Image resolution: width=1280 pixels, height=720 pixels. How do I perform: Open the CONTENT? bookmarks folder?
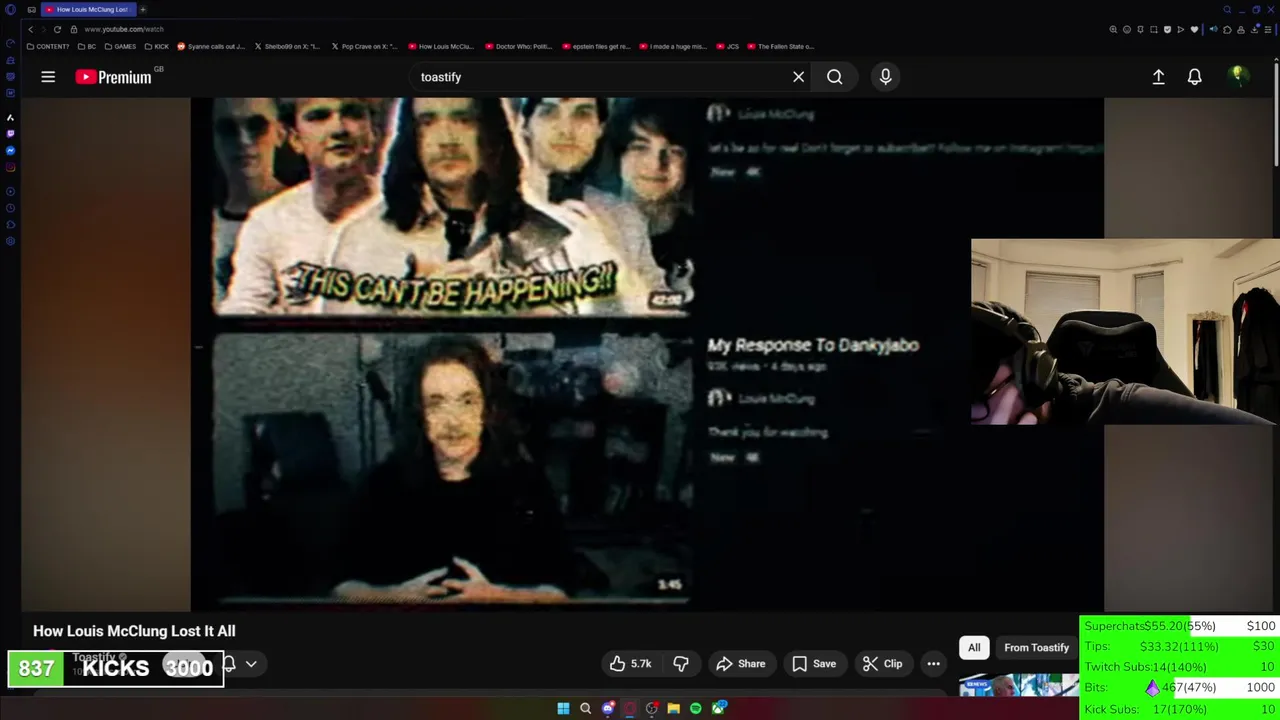[x=48, y=46]
